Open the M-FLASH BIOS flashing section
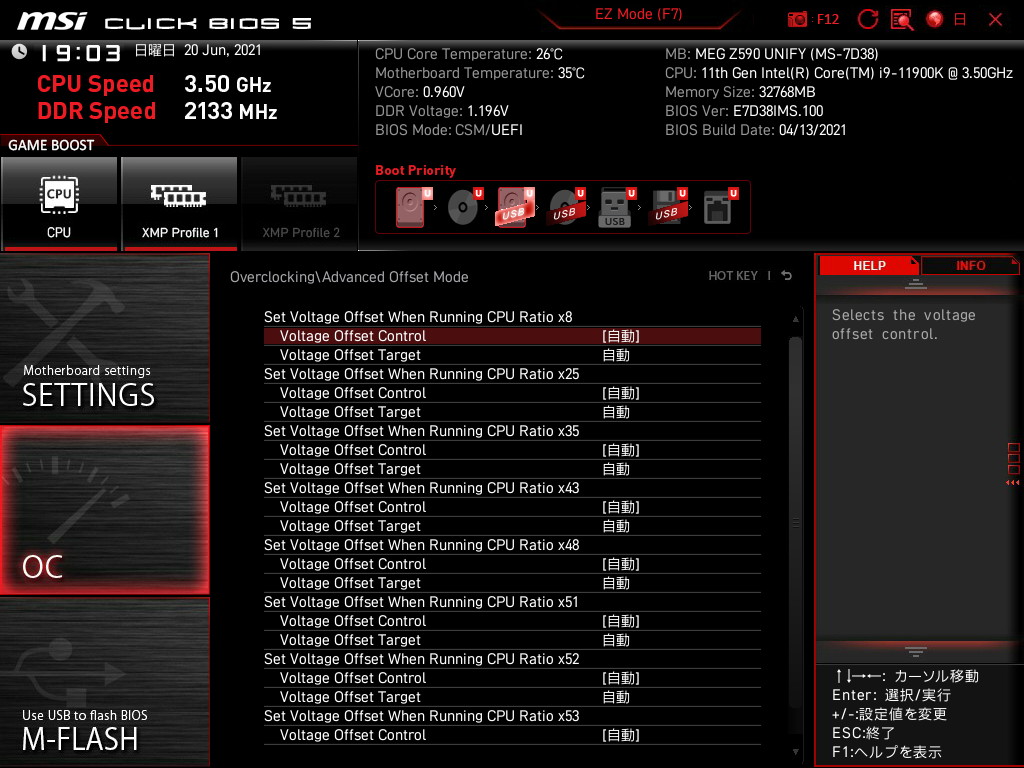Screen dimensions: 1024x768 105,682
